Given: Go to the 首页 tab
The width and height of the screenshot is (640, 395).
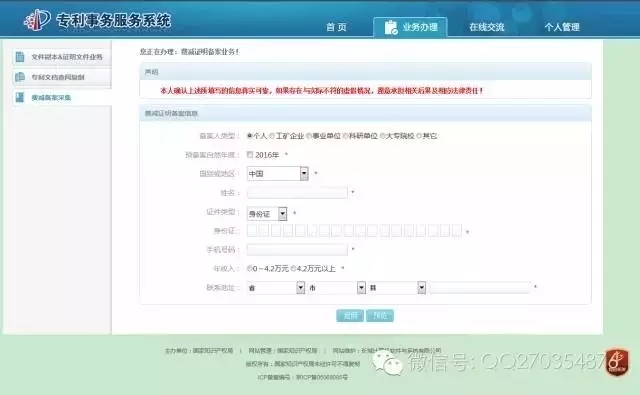Looking at the screenshot, I should pyautogui.click(x=336, y=27).
